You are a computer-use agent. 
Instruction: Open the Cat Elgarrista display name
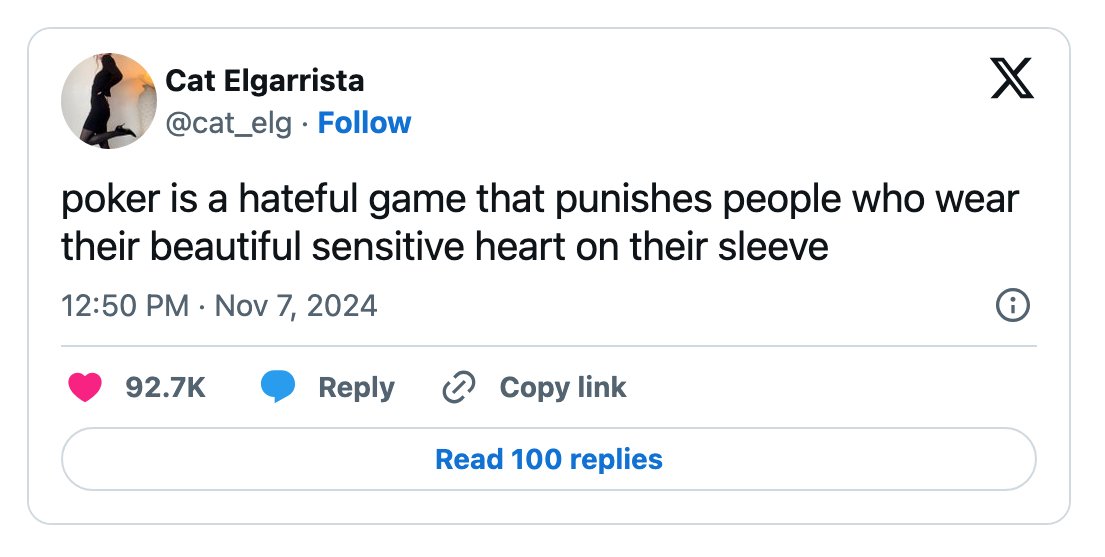point(264,80)
